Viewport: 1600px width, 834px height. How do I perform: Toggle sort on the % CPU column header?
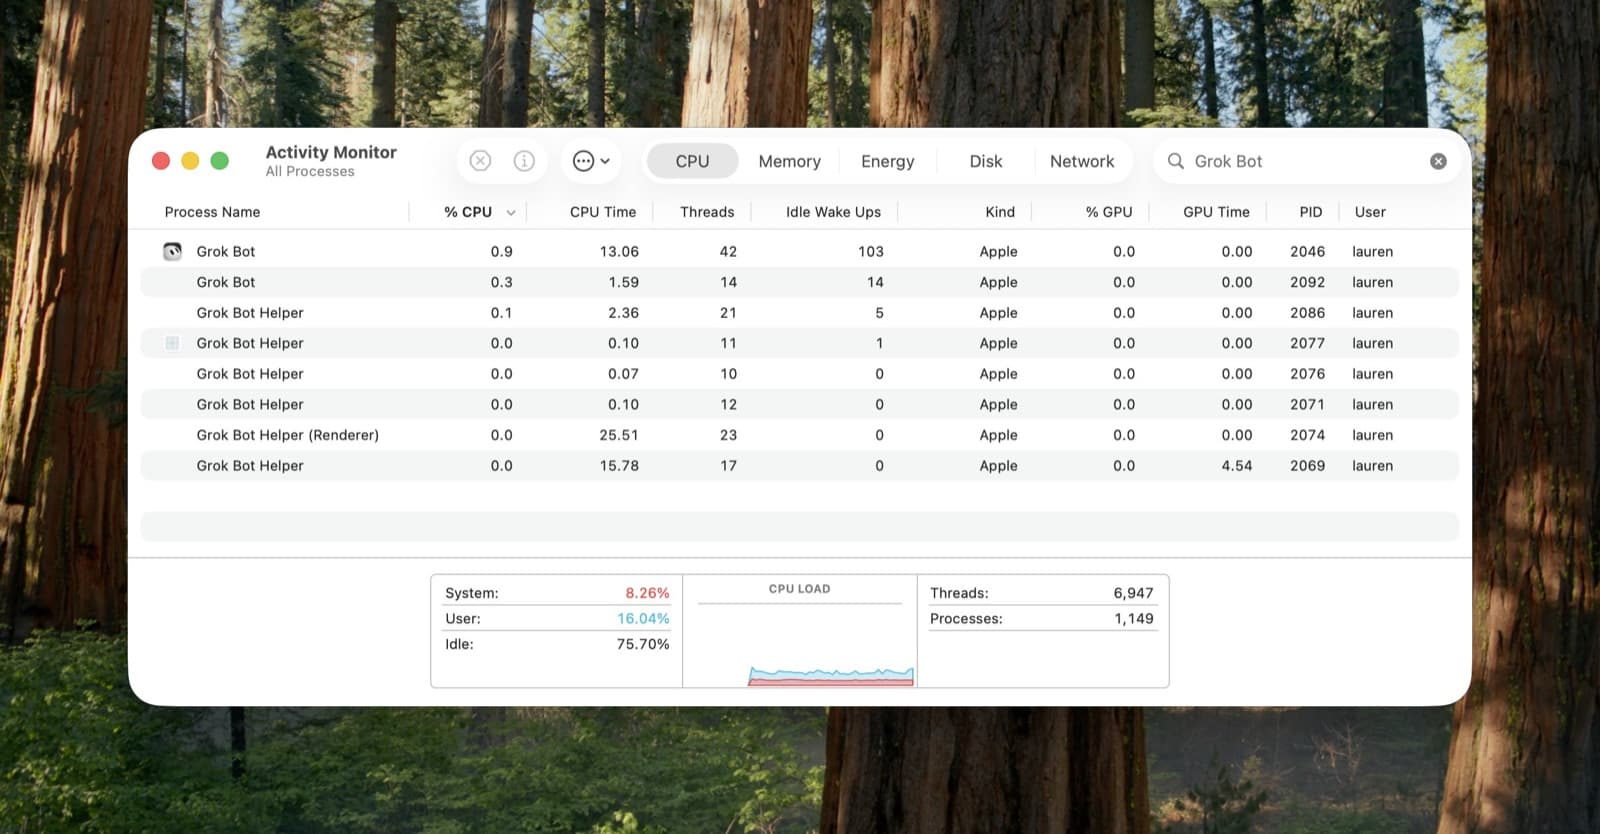click(x=468, y=212)
